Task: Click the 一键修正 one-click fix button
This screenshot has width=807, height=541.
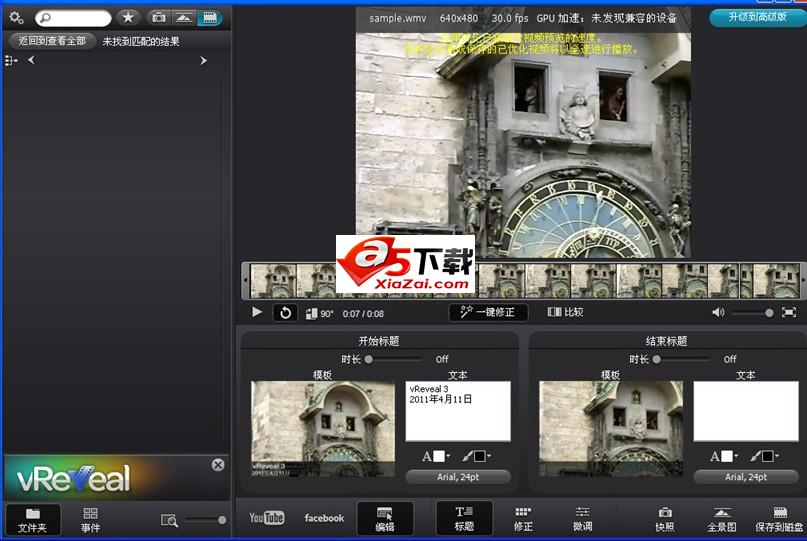Action: pos(487,312)
